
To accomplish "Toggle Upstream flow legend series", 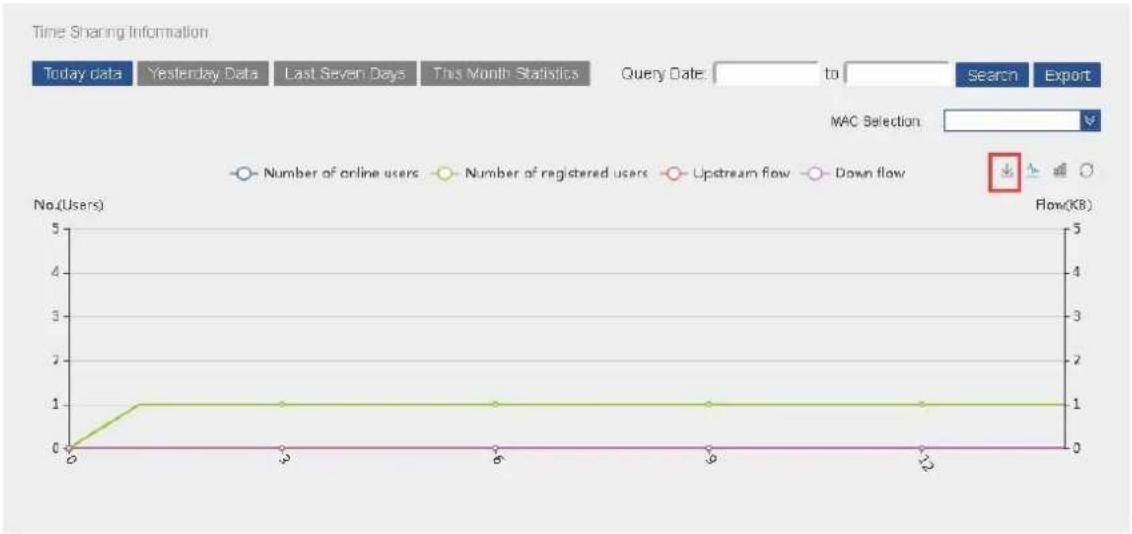I will 725,173.
